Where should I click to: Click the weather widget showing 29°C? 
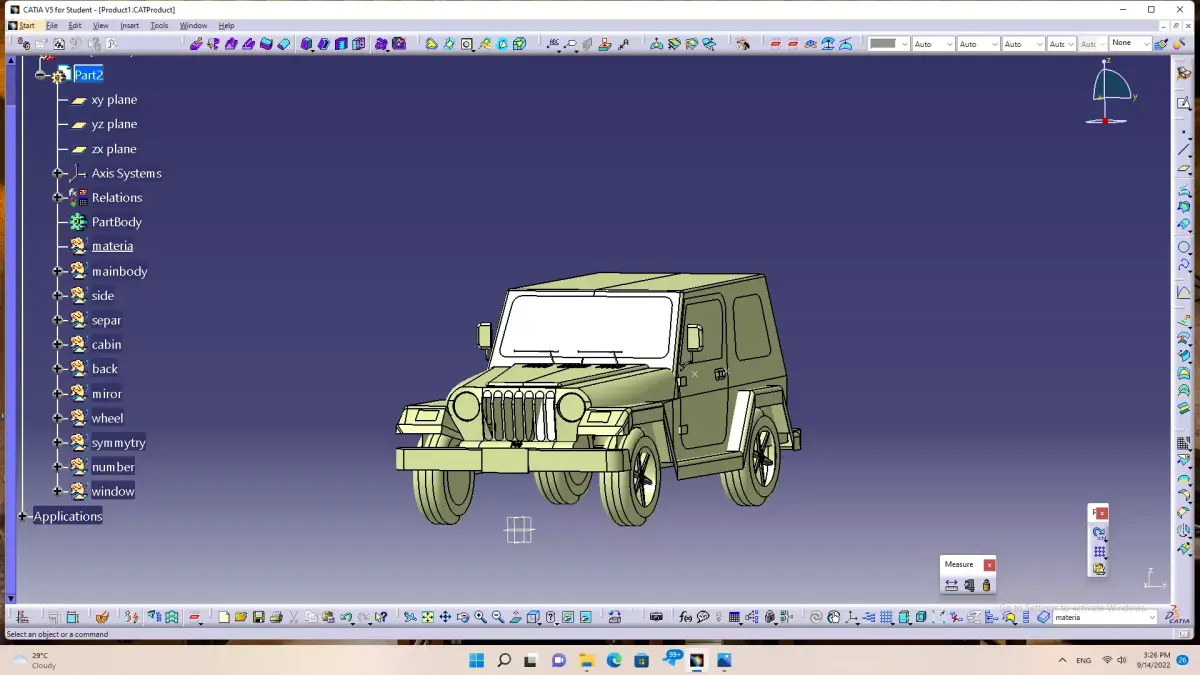33,660
